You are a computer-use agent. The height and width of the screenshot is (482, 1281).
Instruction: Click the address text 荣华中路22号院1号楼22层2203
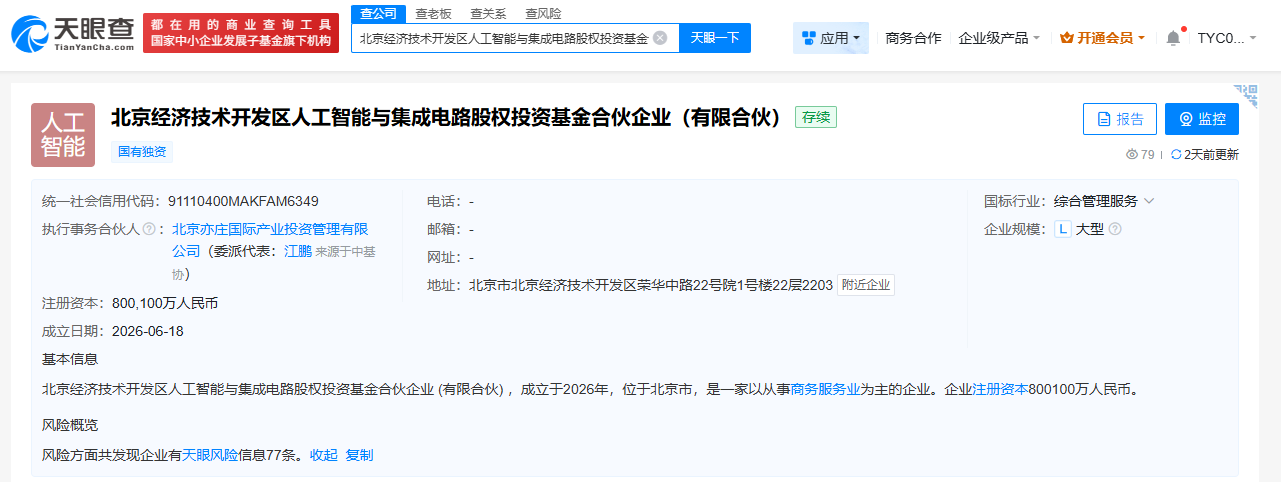pyautogui.click(x=735, y=285)
